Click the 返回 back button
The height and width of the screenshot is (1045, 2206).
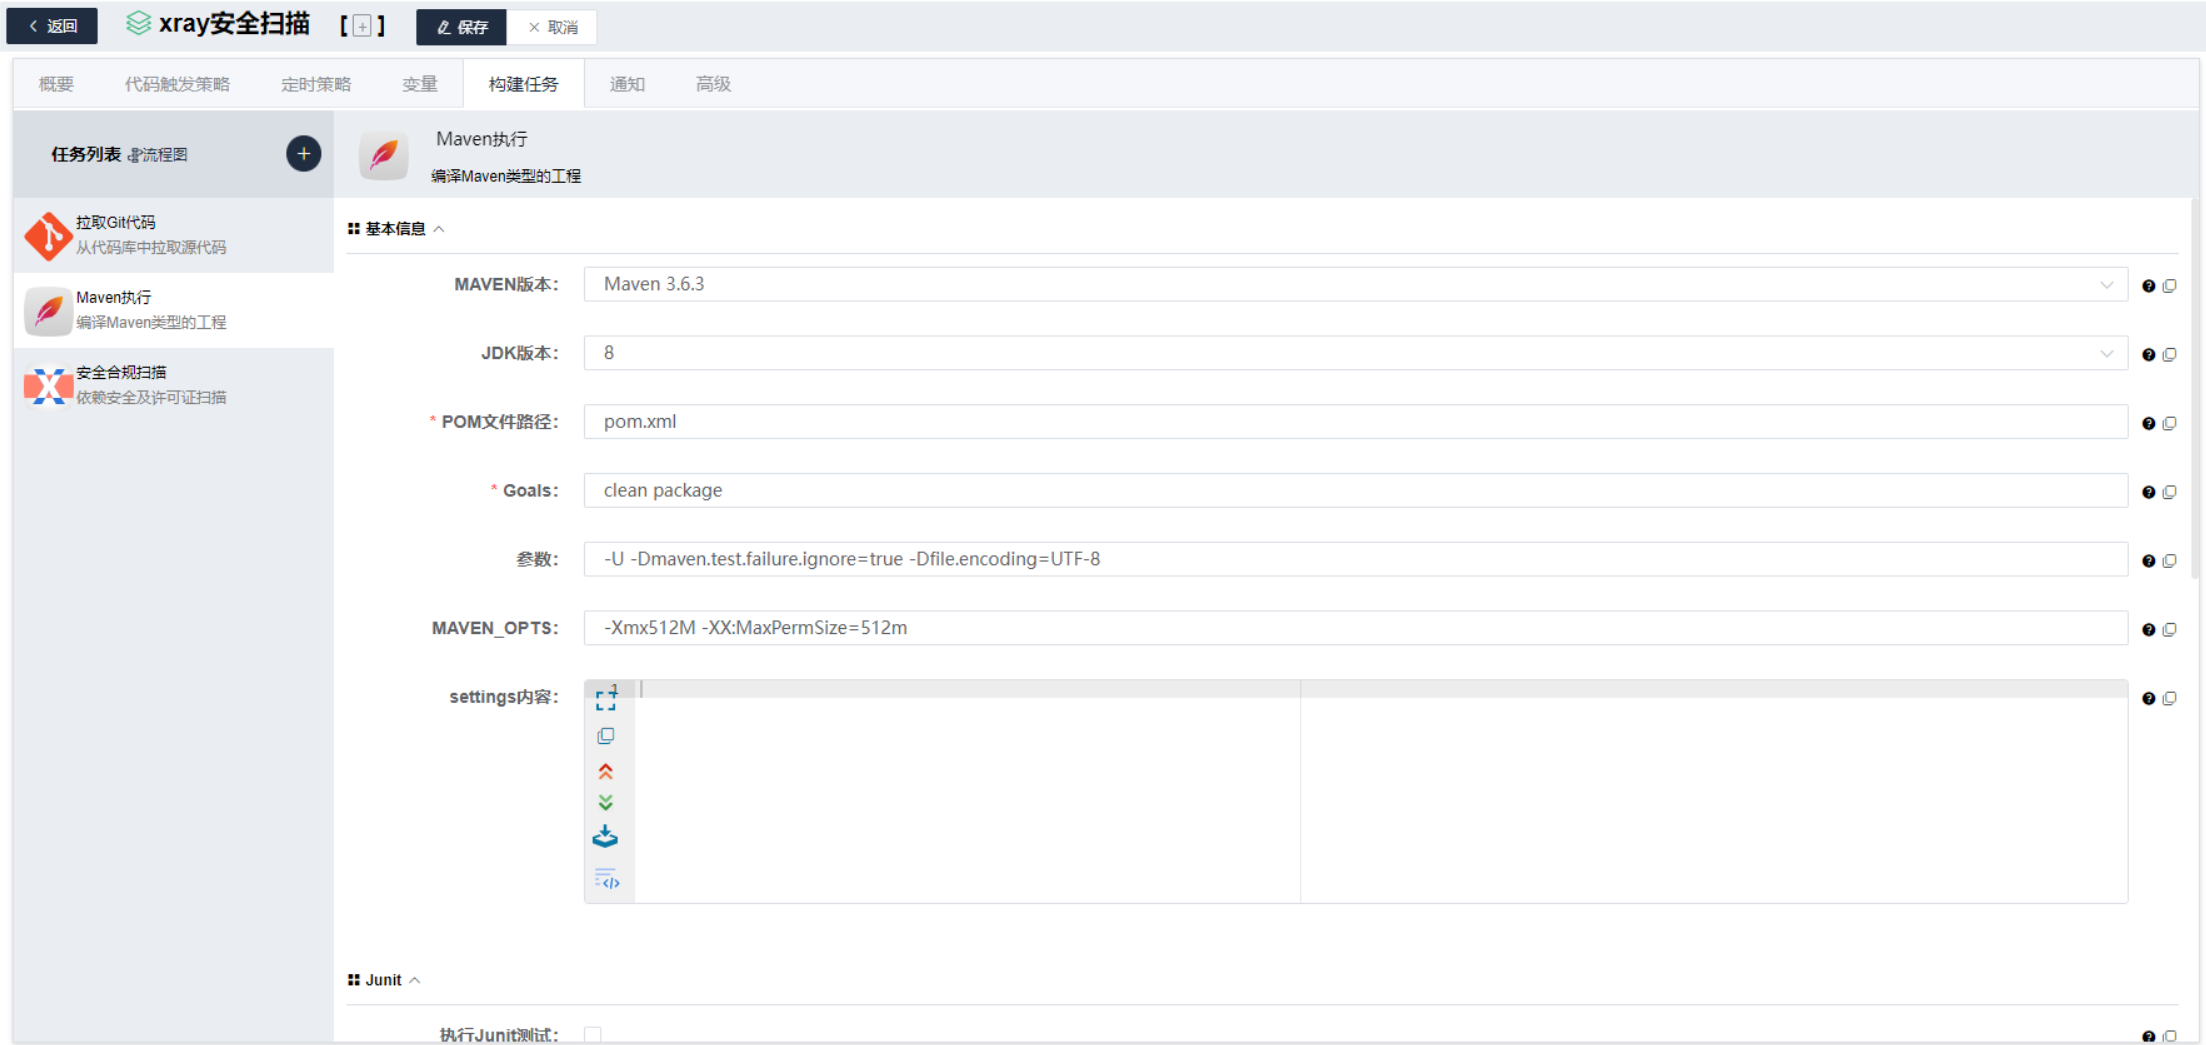tap(52, 26)
